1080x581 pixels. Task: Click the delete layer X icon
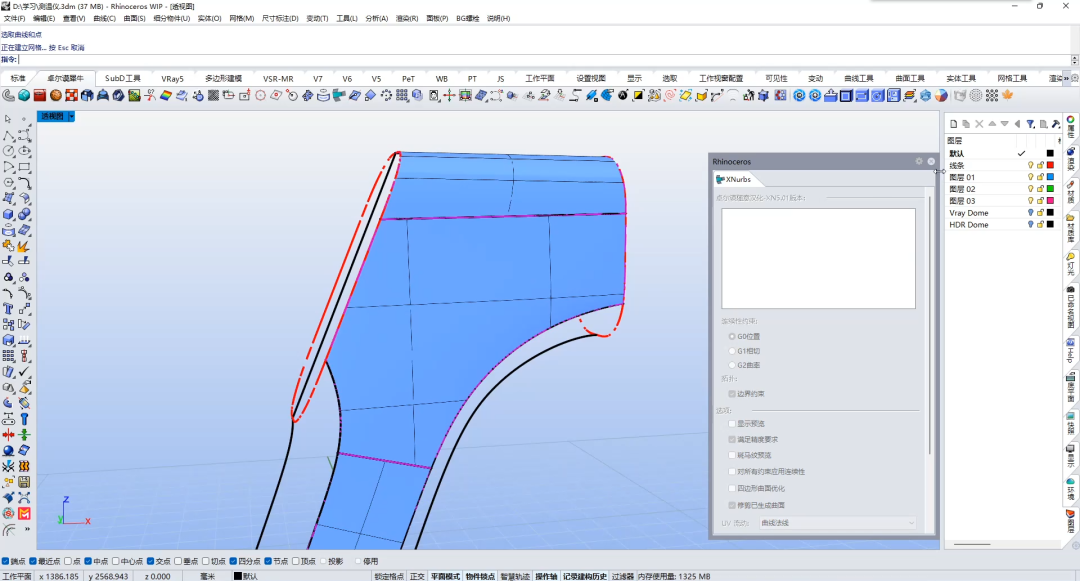coord(979,124)
